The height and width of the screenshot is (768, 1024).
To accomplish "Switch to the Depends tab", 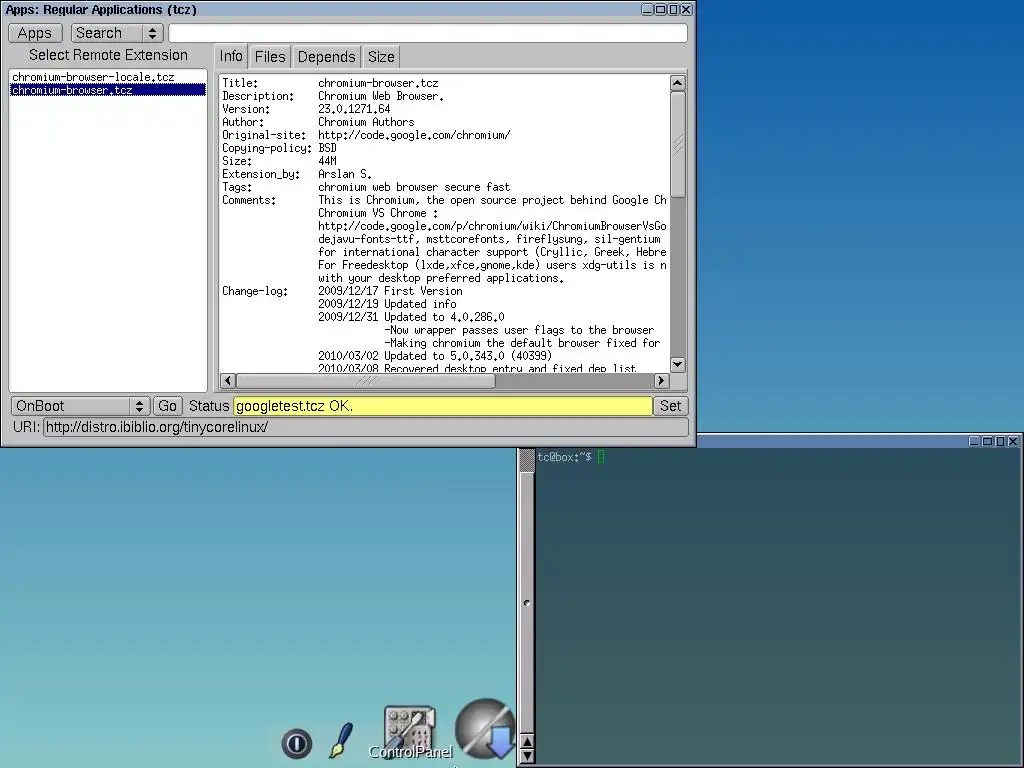I will 327,57.
